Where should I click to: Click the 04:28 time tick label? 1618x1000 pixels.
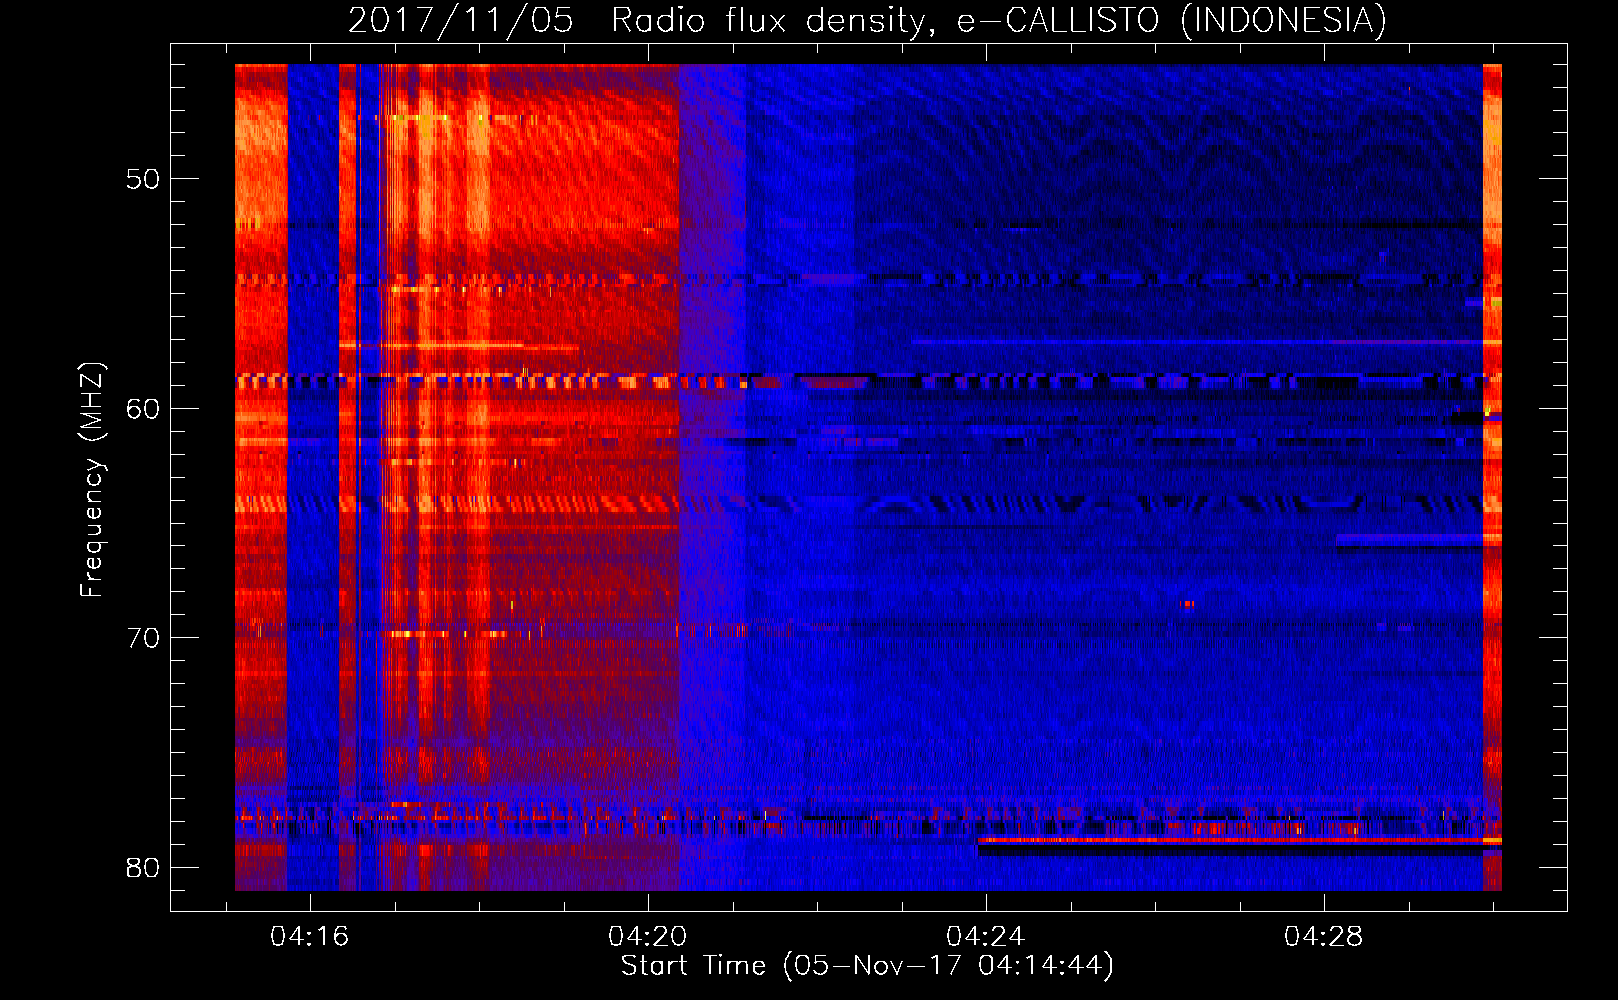tap(1324, 937)
